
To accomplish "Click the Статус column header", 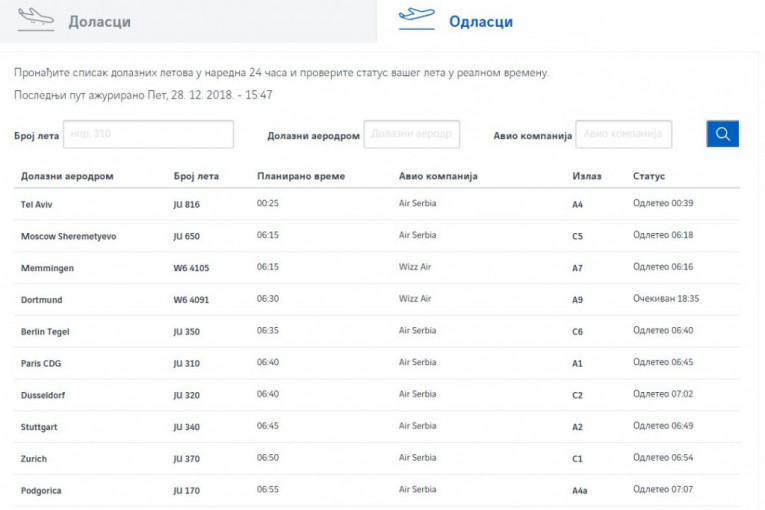I will 648,176.
